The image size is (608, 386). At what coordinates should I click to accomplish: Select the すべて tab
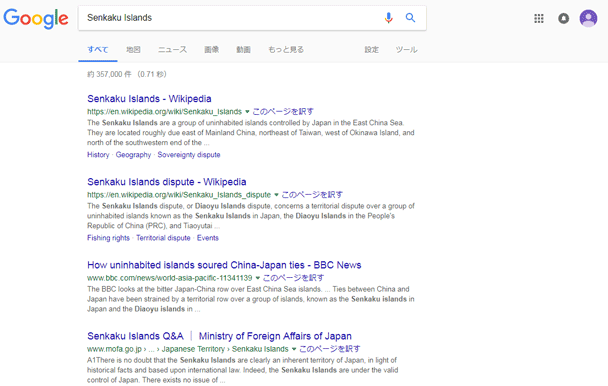98,50
